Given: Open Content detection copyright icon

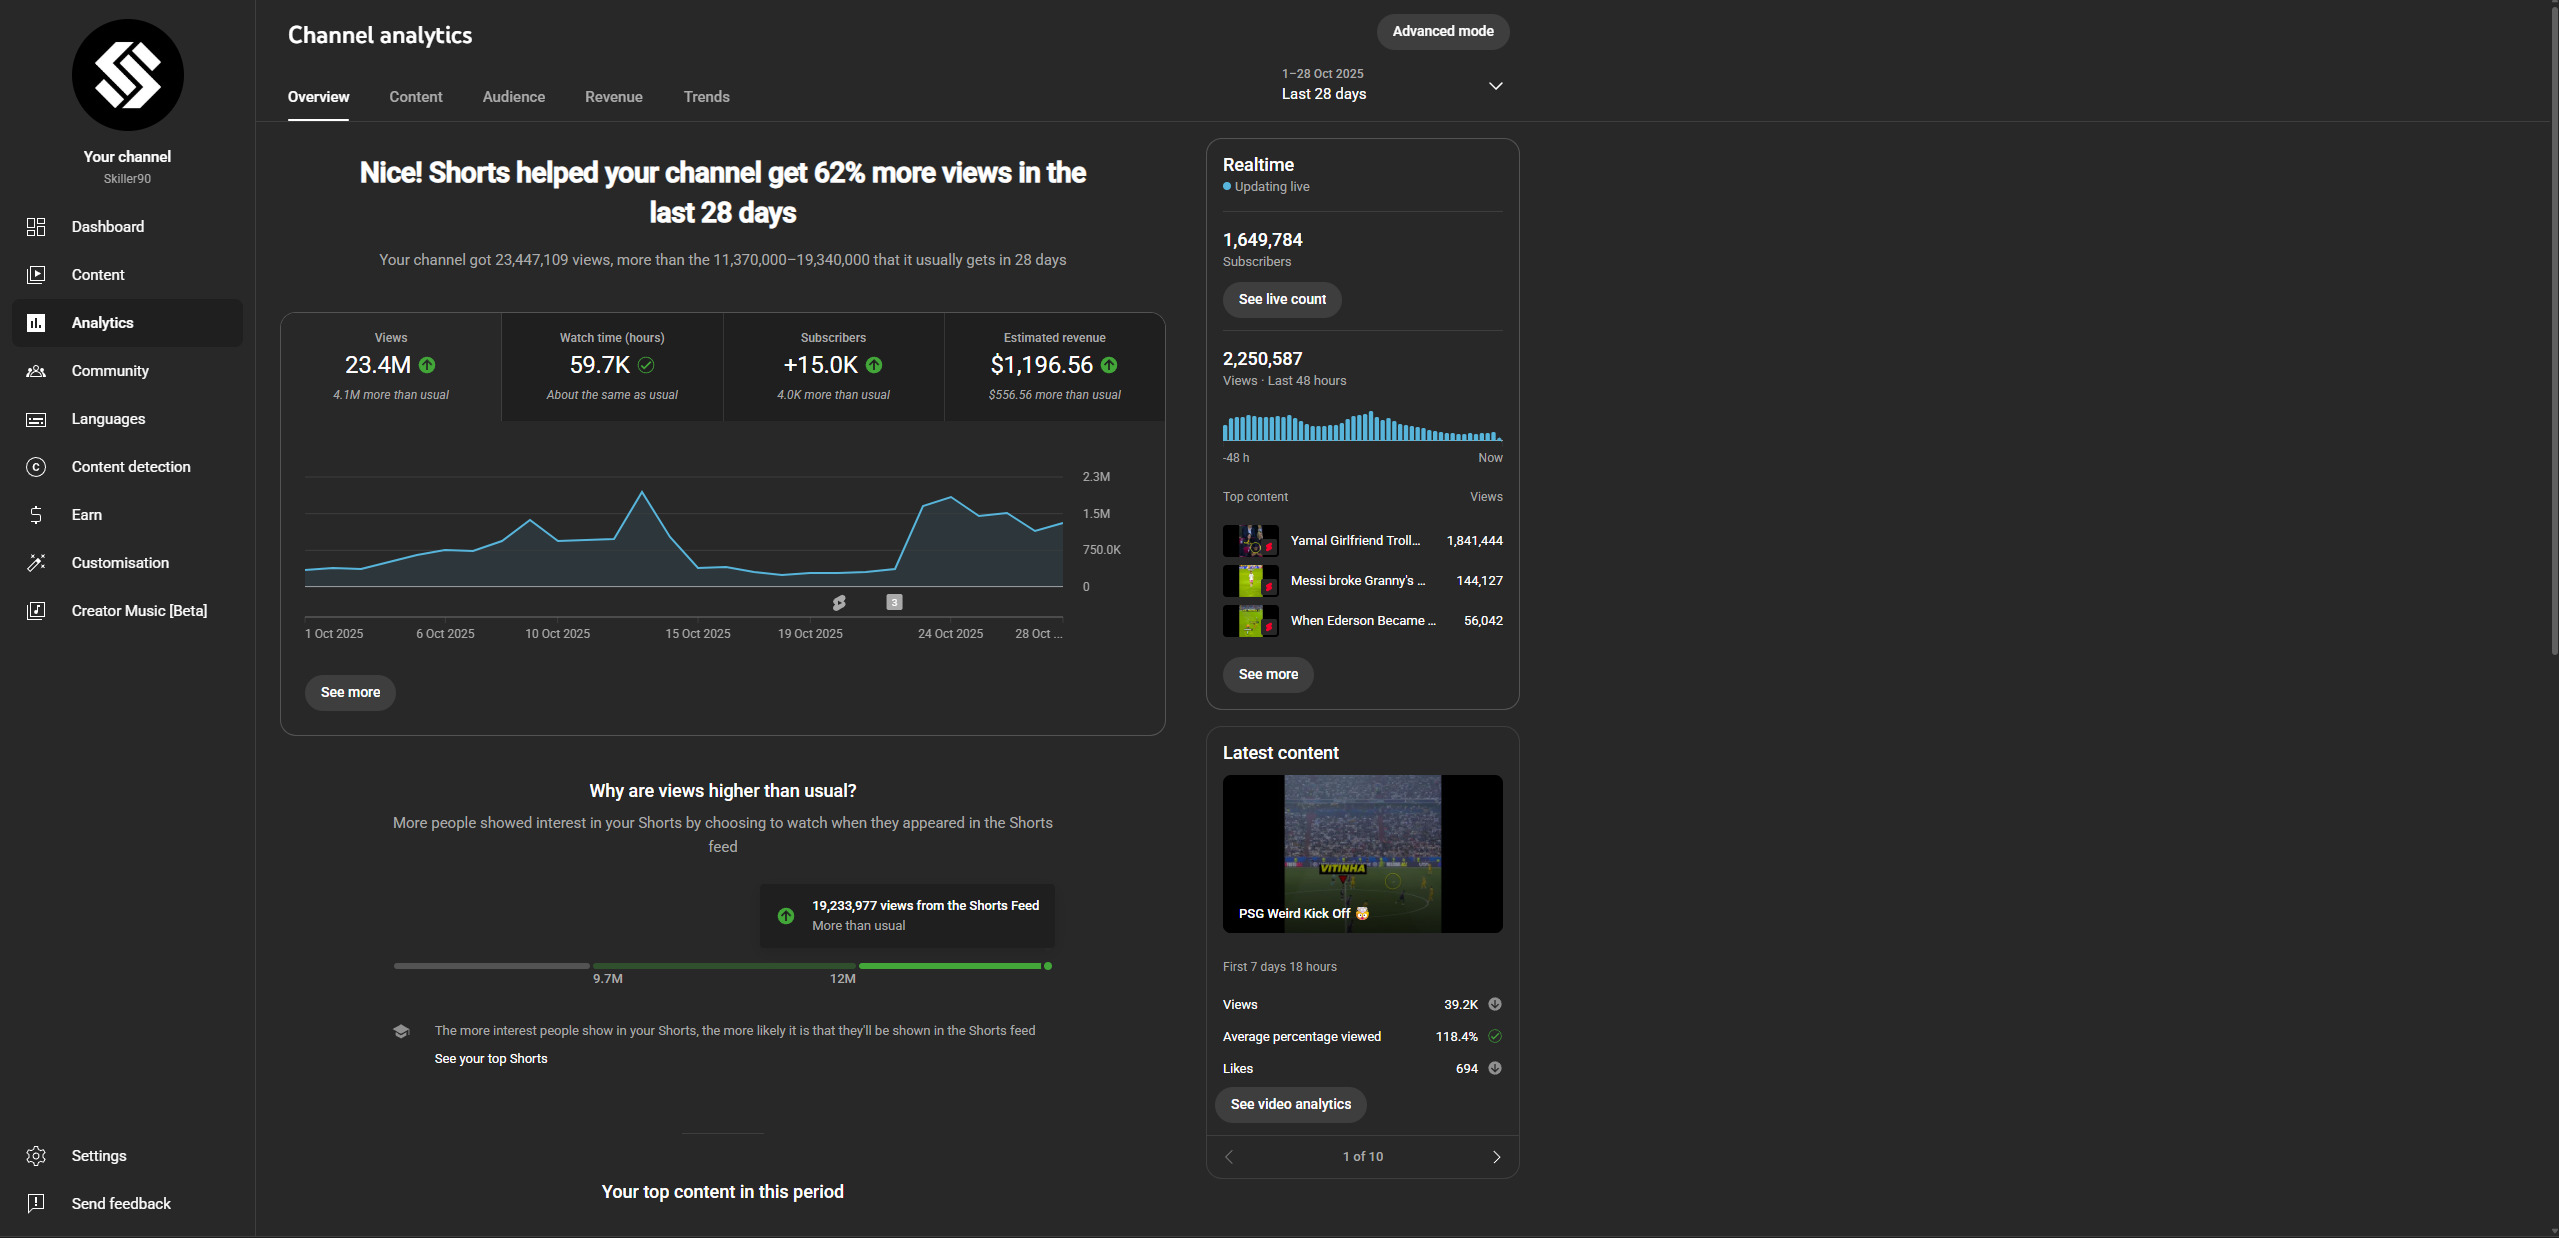Looking at the screenshot, I should click(x=36, y=467).
